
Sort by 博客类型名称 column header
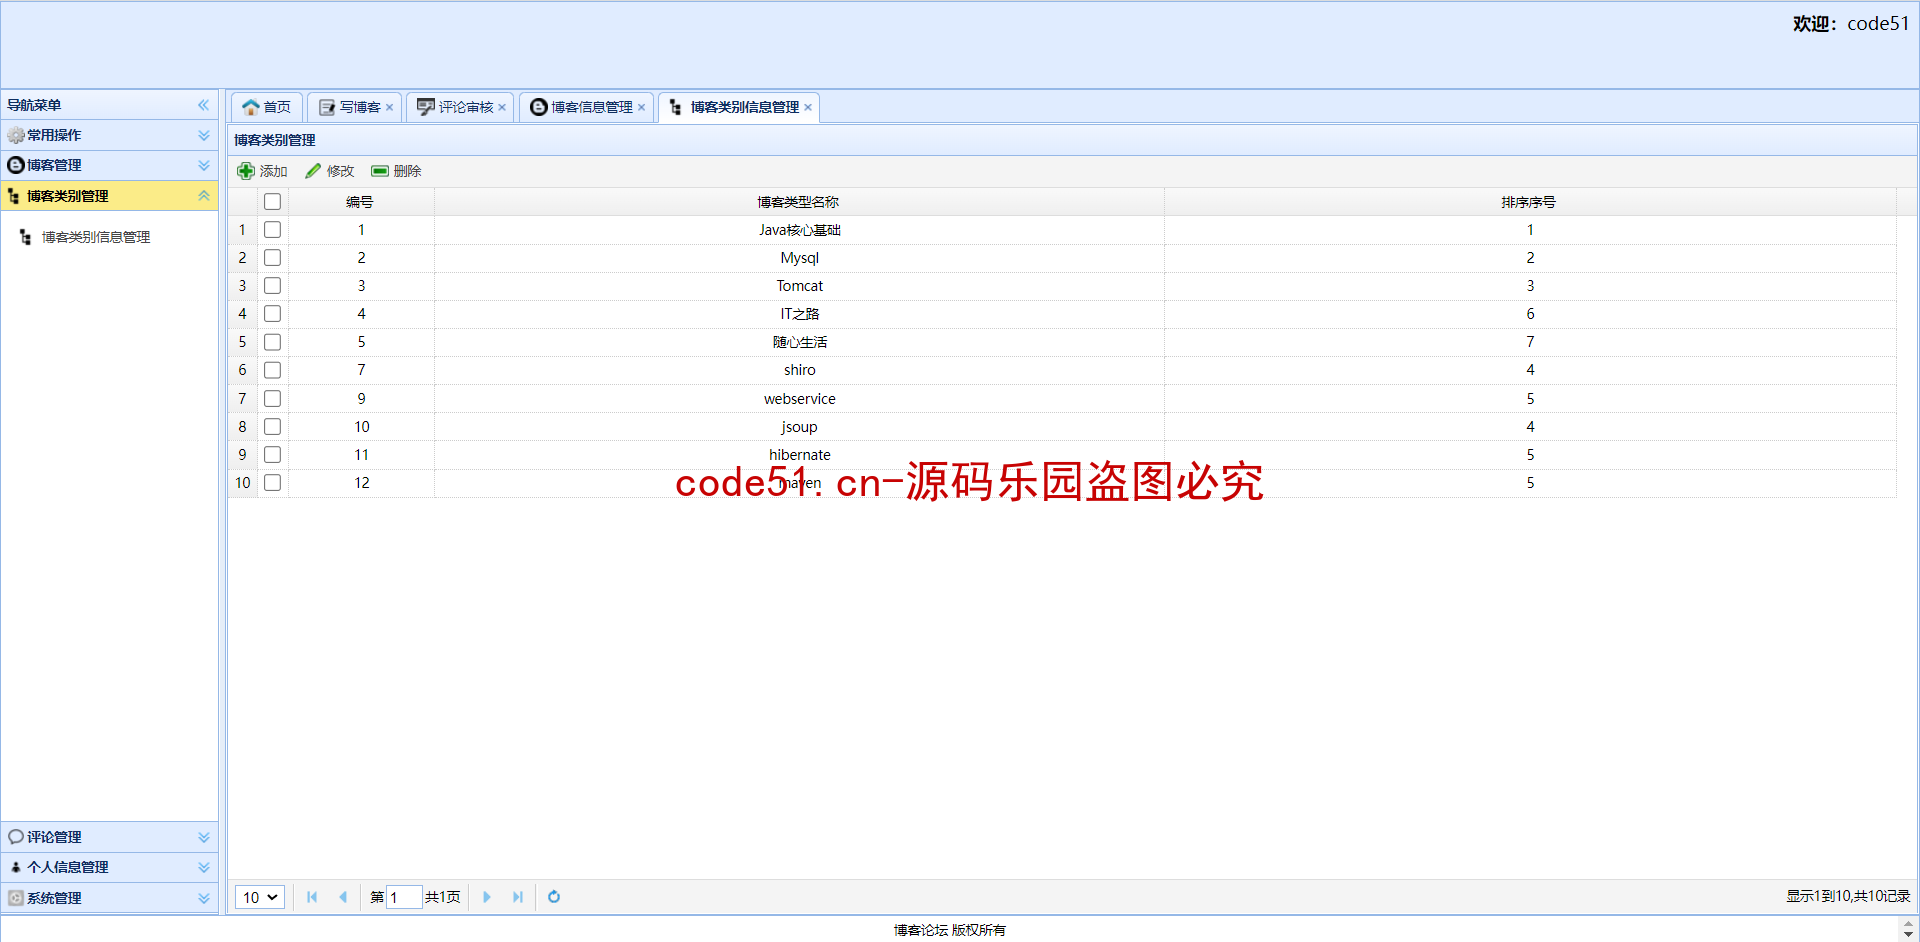[x=799, y=202]
